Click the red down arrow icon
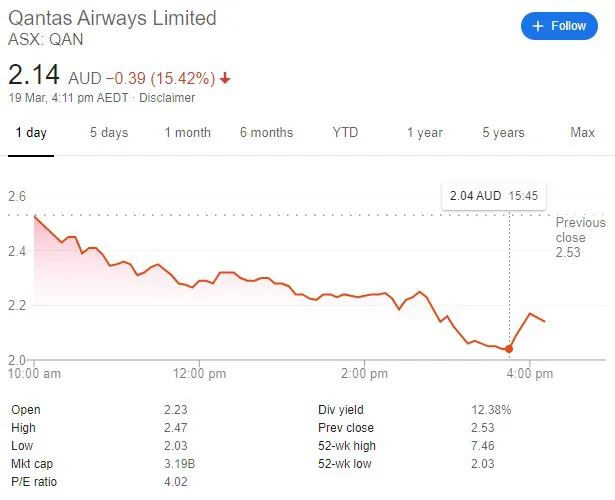Image resolution: width=615 pixels, height=500 pixels. (226, 77)
